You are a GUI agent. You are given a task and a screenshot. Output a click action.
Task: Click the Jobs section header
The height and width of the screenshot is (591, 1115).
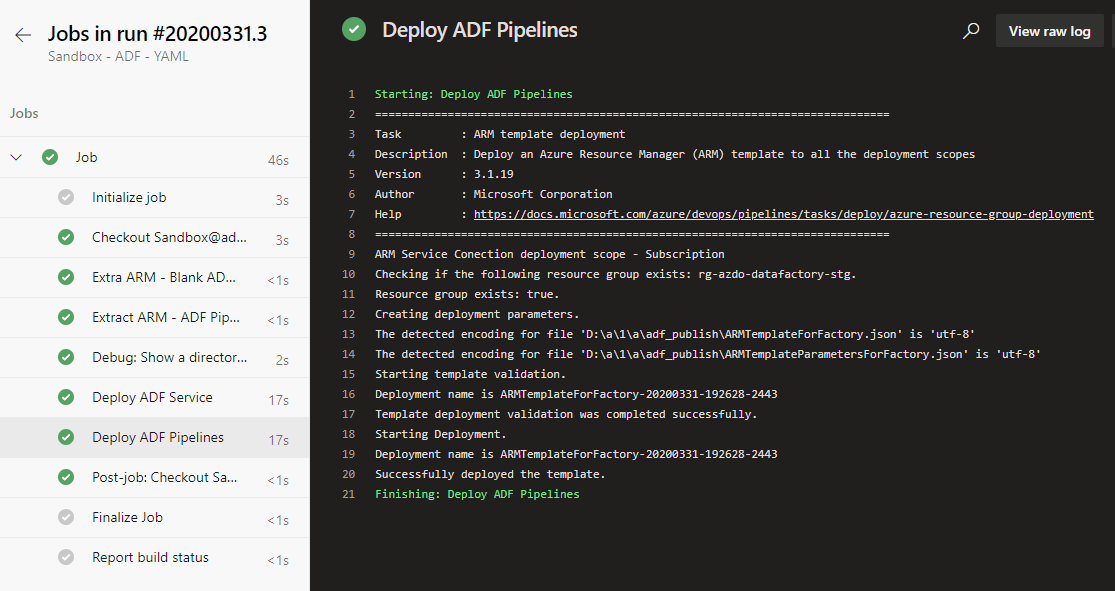tap(24, 113)
